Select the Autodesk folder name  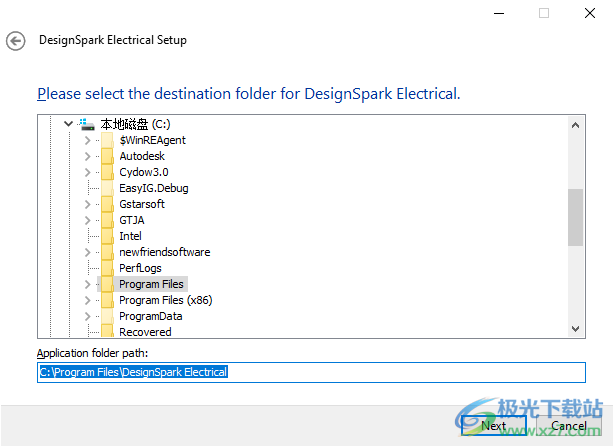point(142,156)
